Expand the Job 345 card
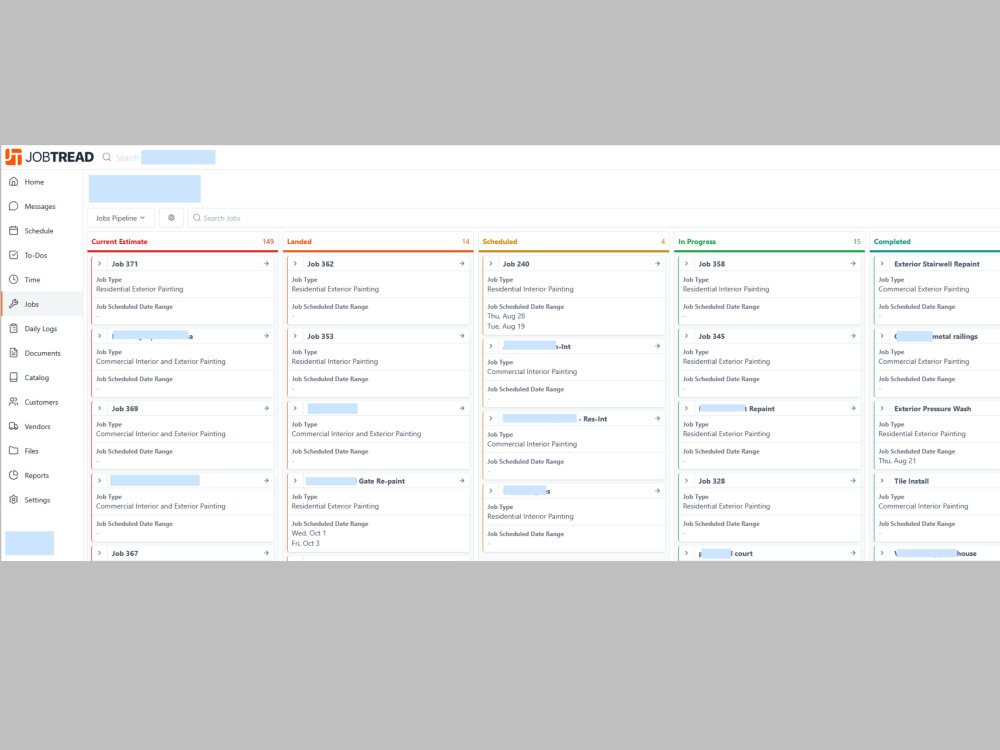1000x750 pixels. pos(687,336)
